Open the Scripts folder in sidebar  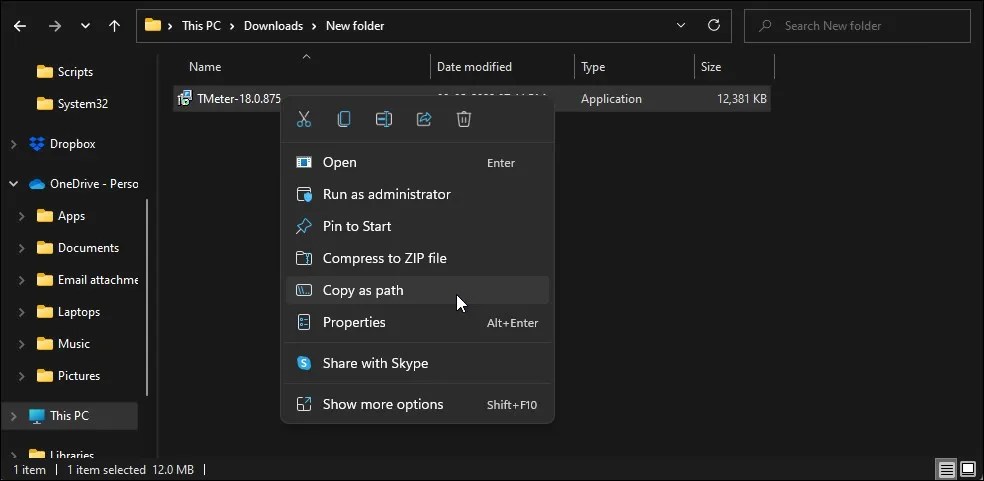(75, 72)
